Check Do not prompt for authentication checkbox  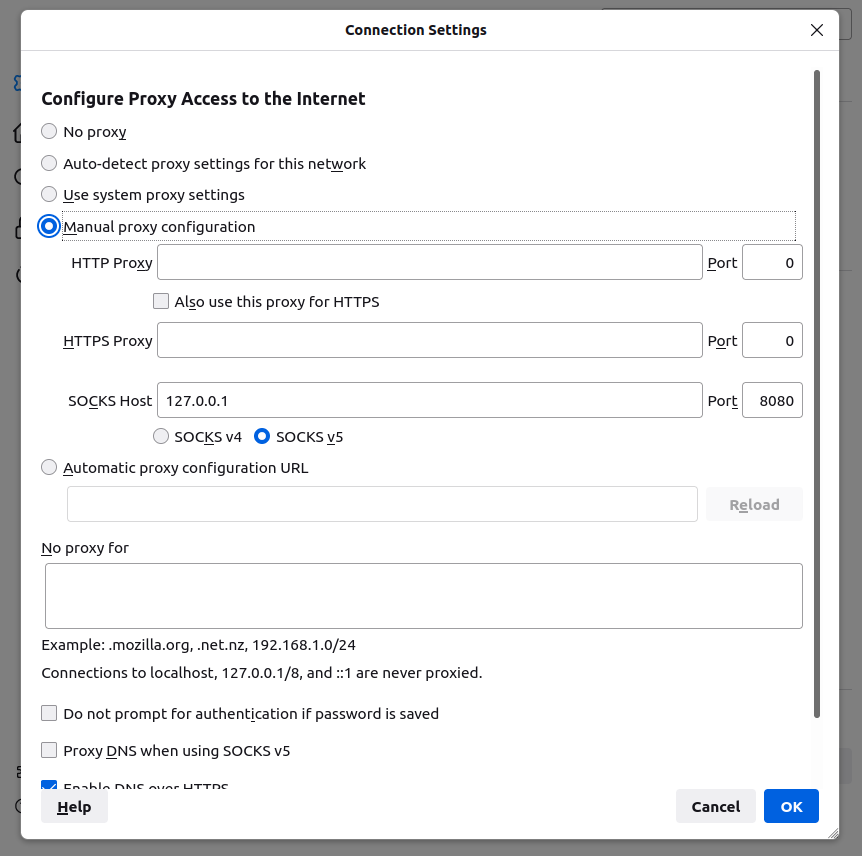pyautogui.click(x=49, y=714)
